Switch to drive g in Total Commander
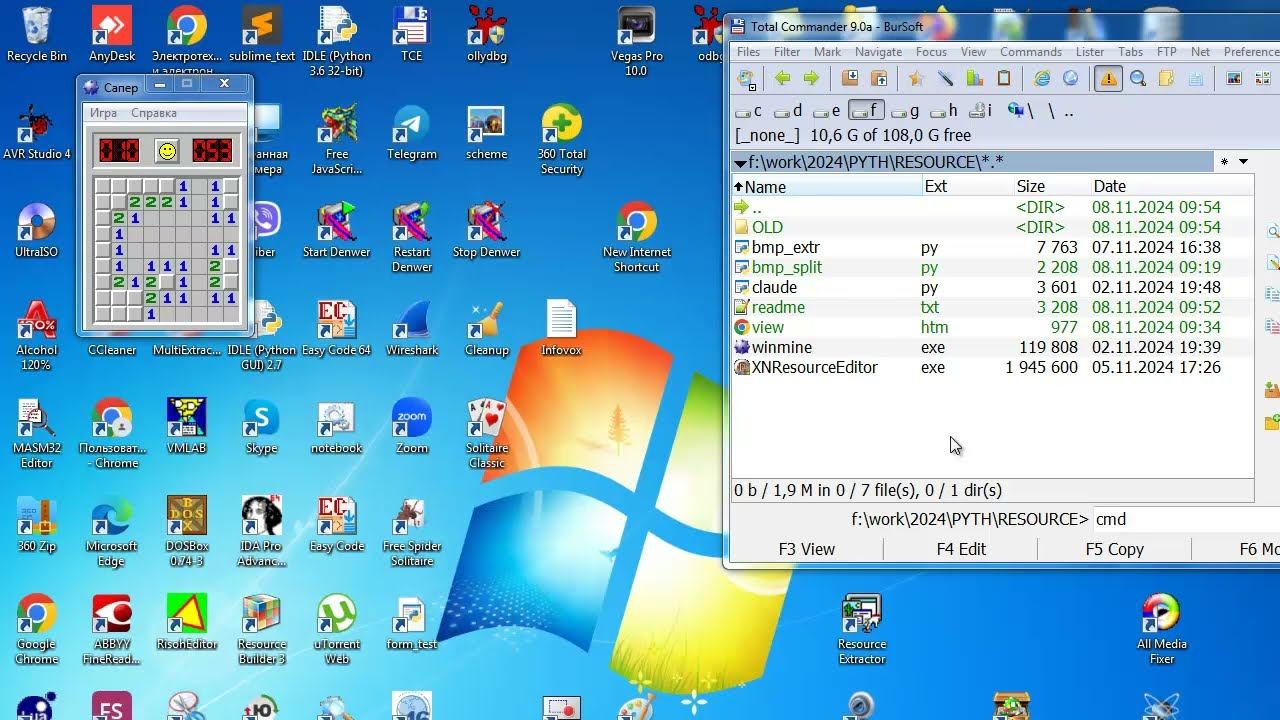The image size is (1280, 720). (905, 111)
